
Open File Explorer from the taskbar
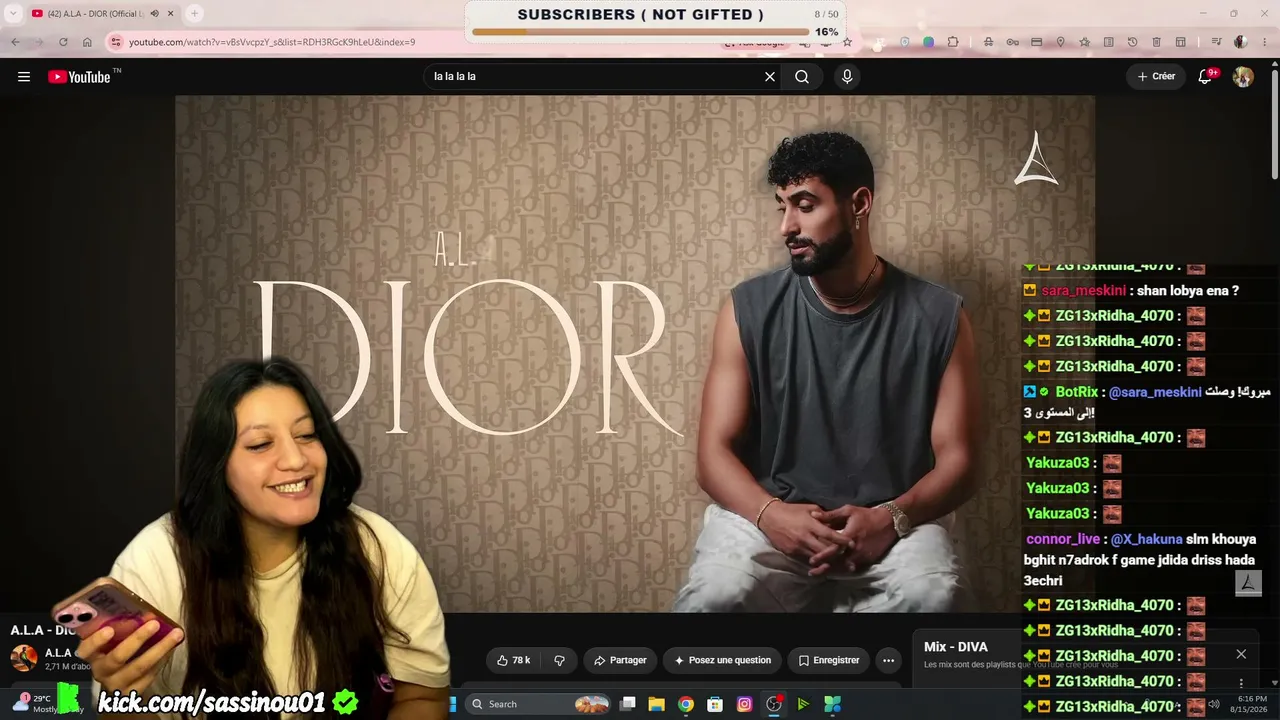(657, 704)
